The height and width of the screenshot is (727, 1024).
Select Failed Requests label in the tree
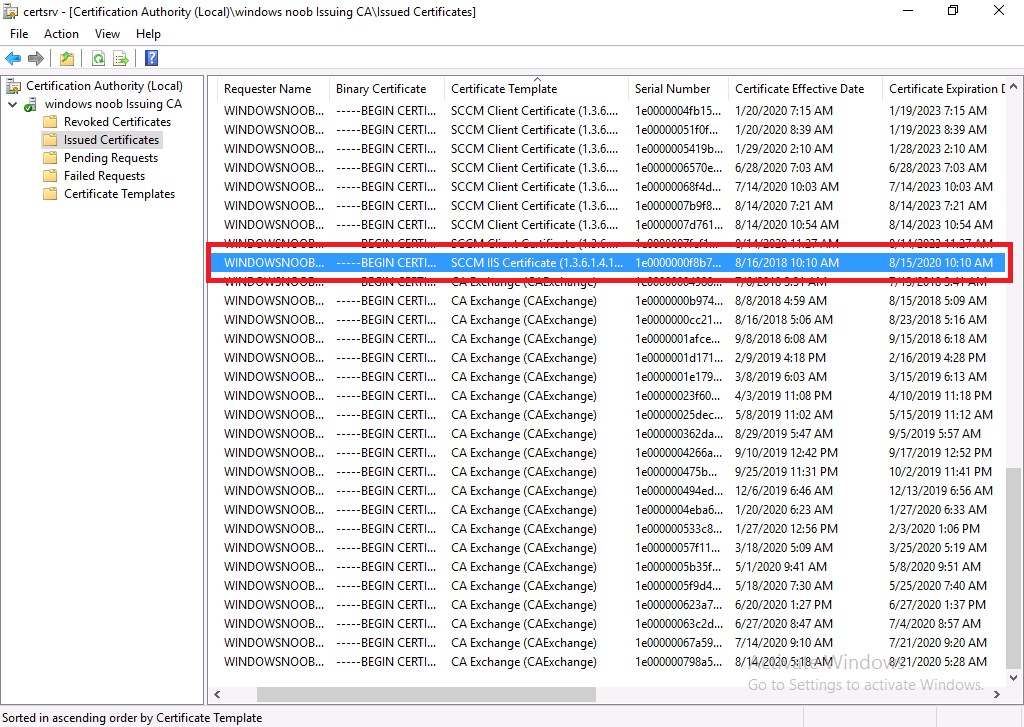tap(104, 176)
